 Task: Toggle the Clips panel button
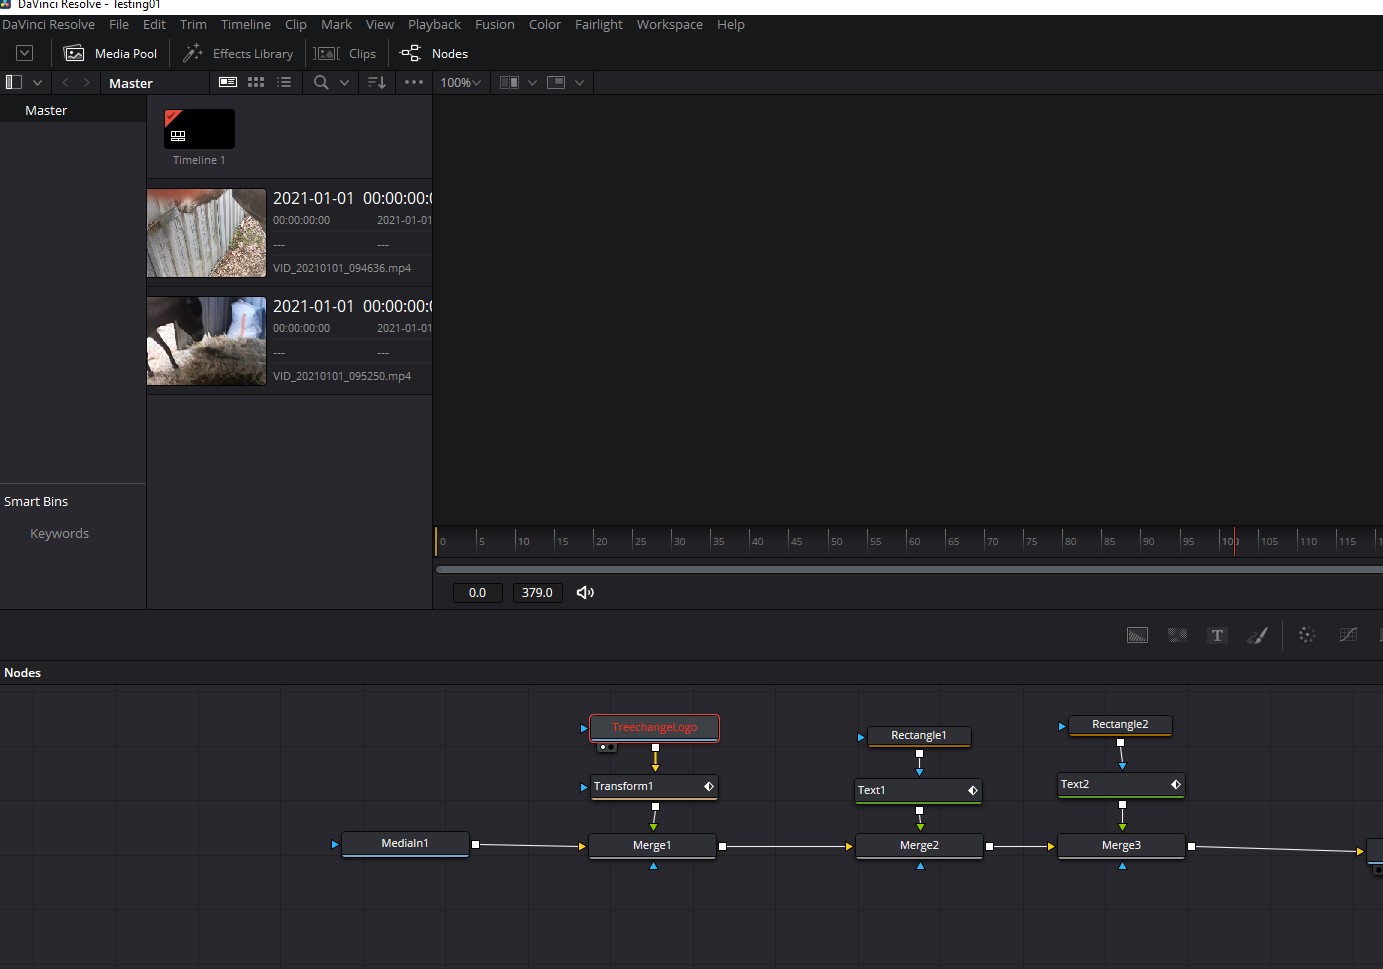pos(345,53)
